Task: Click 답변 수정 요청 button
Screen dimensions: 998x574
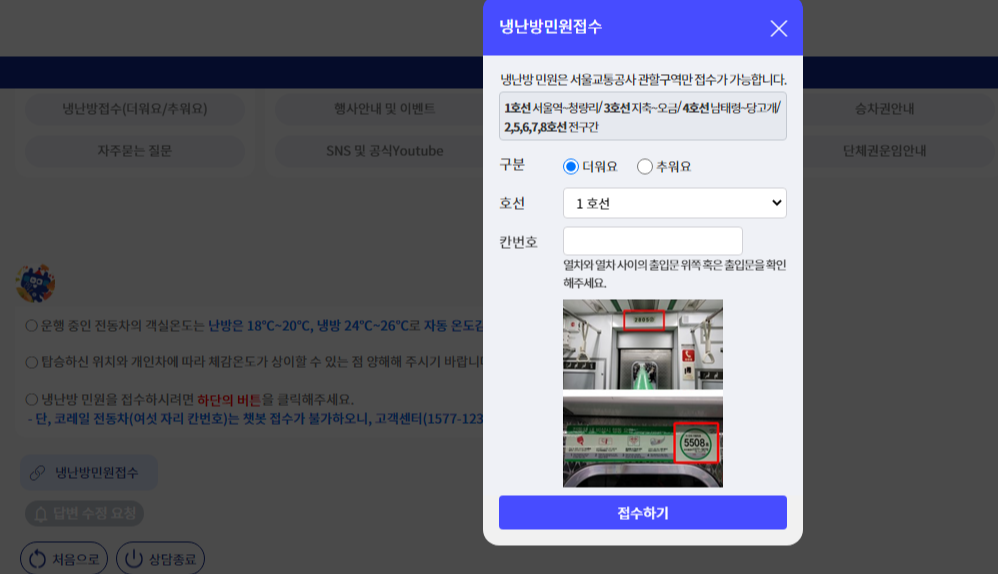Action: point(84,513)
